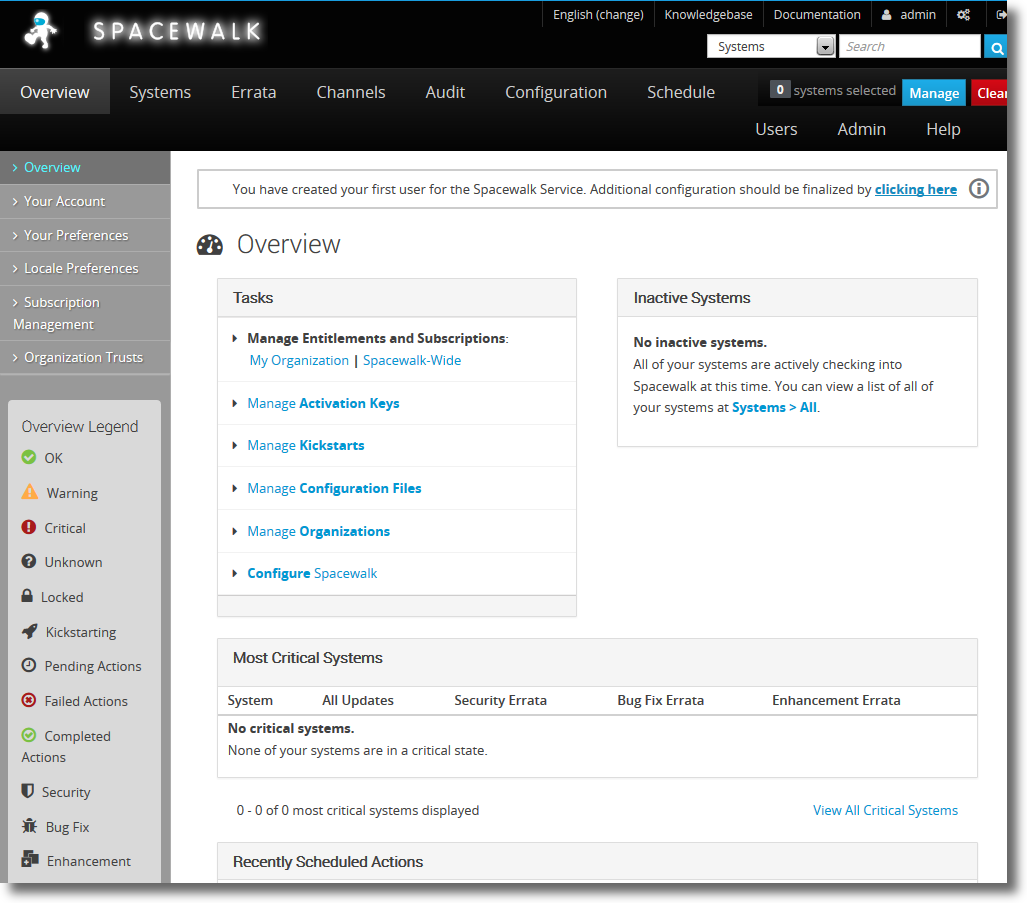
Task: Click the Unknown question mark icon
Action: tap(29, 561)
